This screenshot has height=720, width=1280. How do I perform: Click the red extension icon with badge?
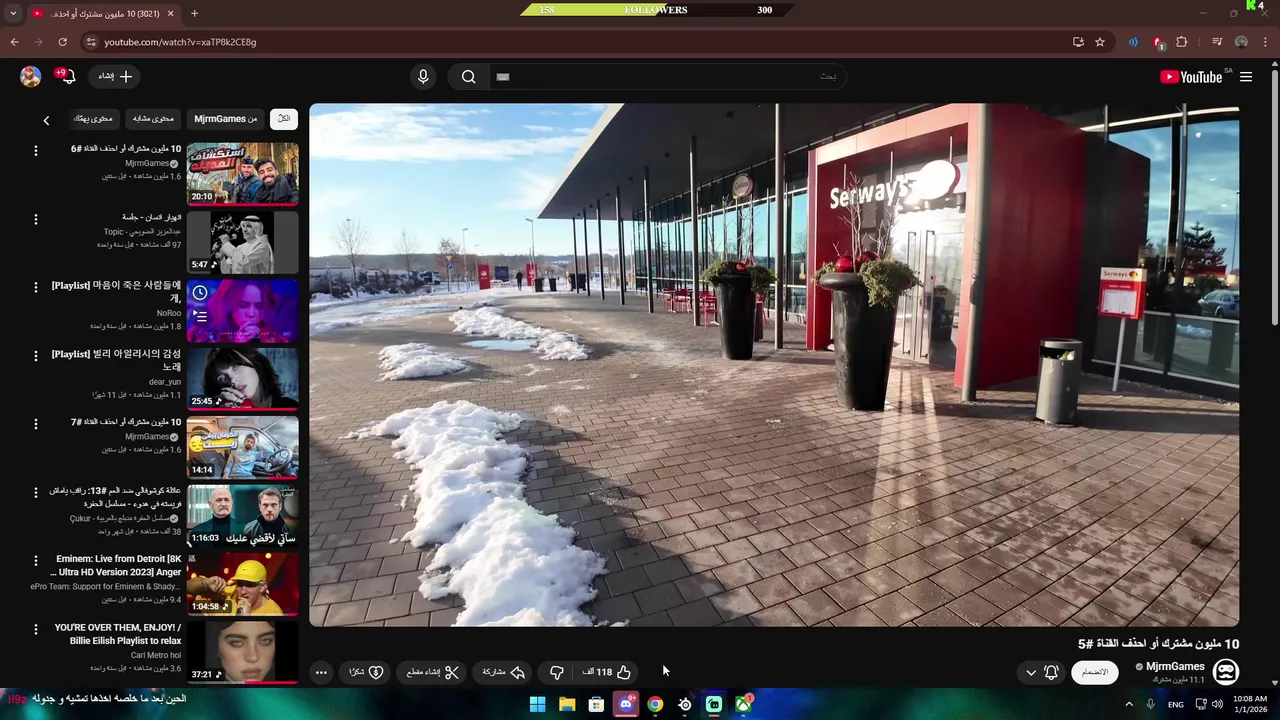1158,42
